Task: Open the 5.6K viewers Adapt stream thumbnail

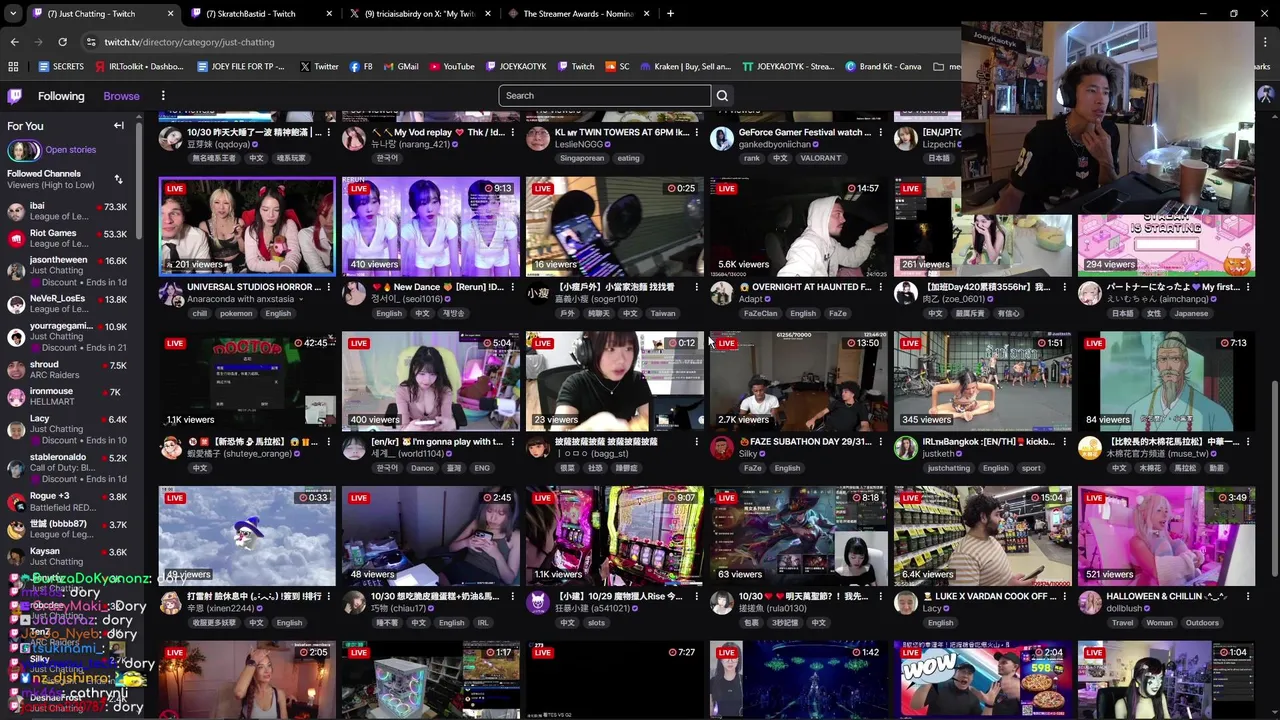Action: (798, 227)
